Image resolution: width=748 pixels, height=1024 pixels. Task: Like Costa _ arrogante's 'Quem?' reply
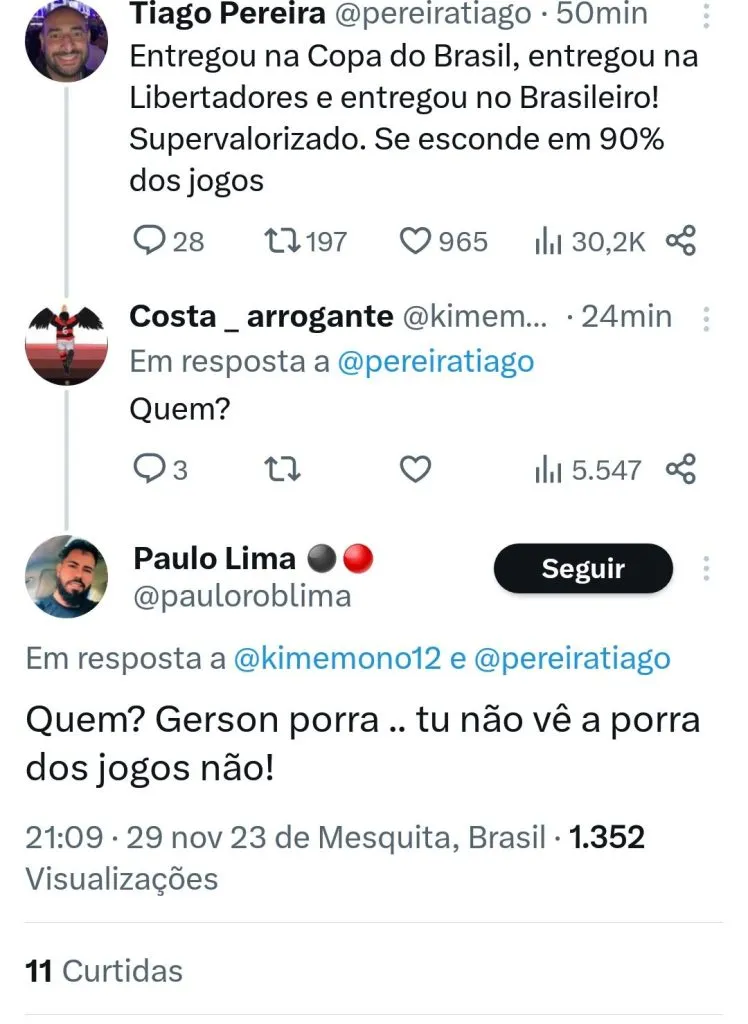pyautogui.click(x=416, y=469)
